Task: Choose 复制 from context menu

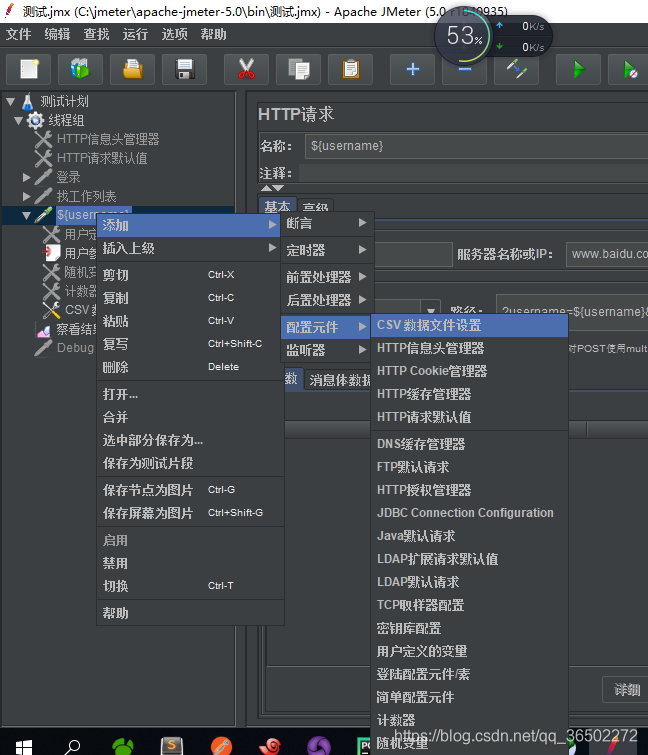Action: [x=190, y=298]
